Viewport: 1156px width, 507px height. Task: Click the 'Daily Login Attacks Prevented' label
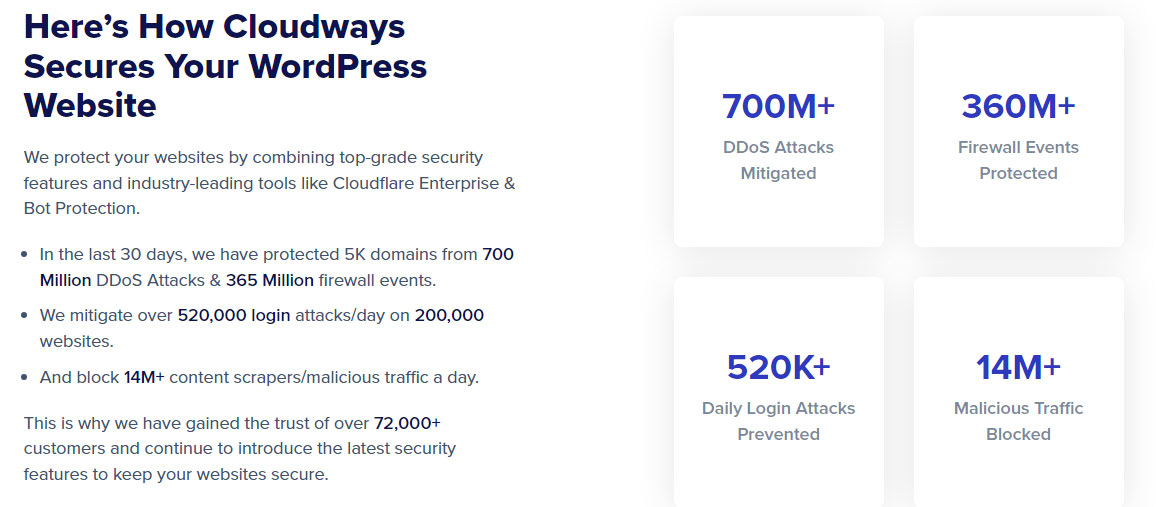(779, 421)
